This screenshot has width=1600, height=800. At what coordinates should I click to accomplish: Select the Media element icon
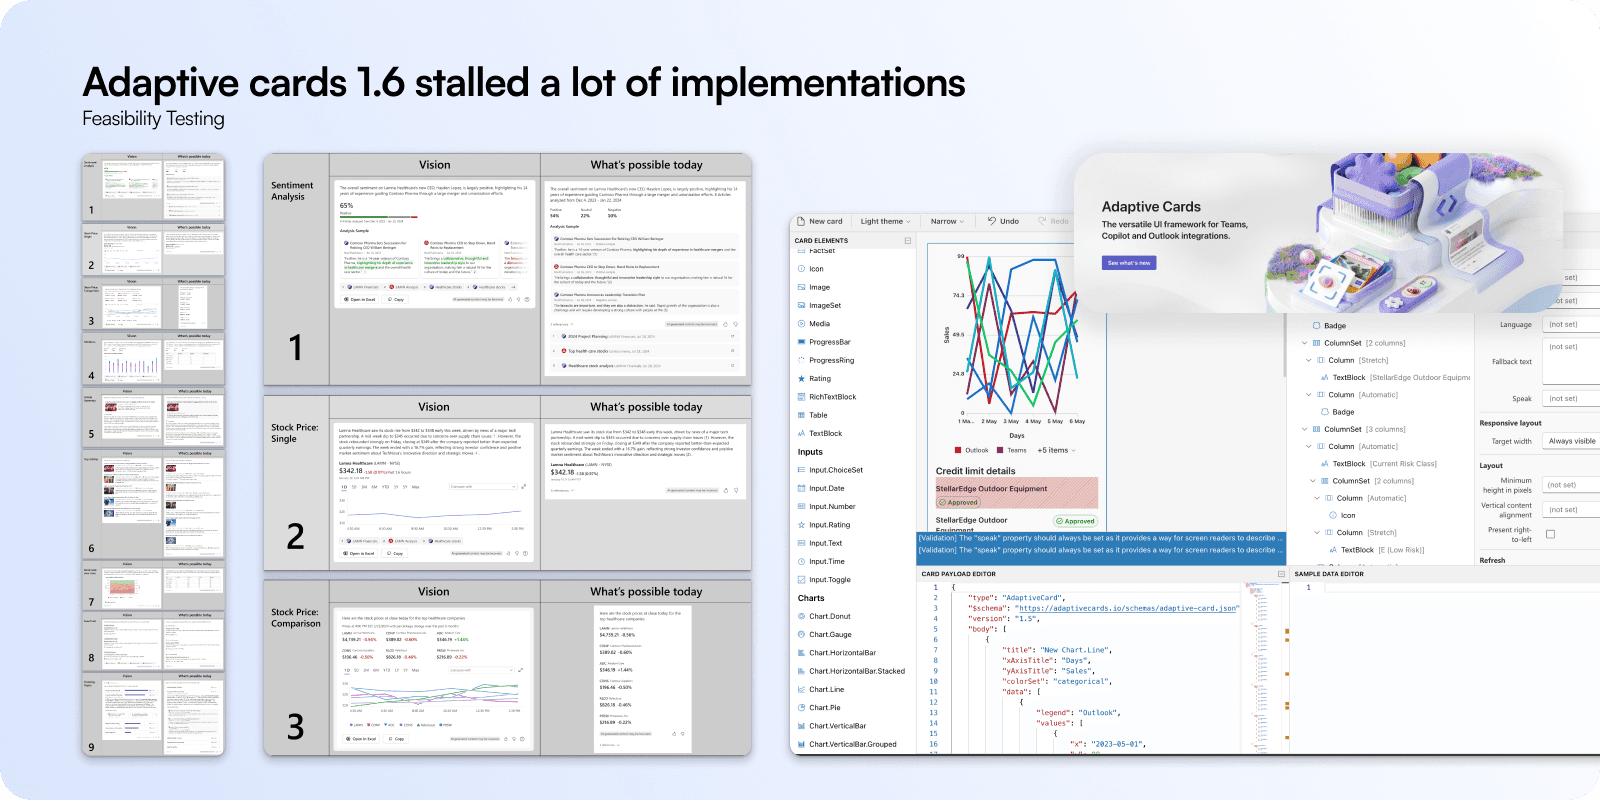coord(801,324)
